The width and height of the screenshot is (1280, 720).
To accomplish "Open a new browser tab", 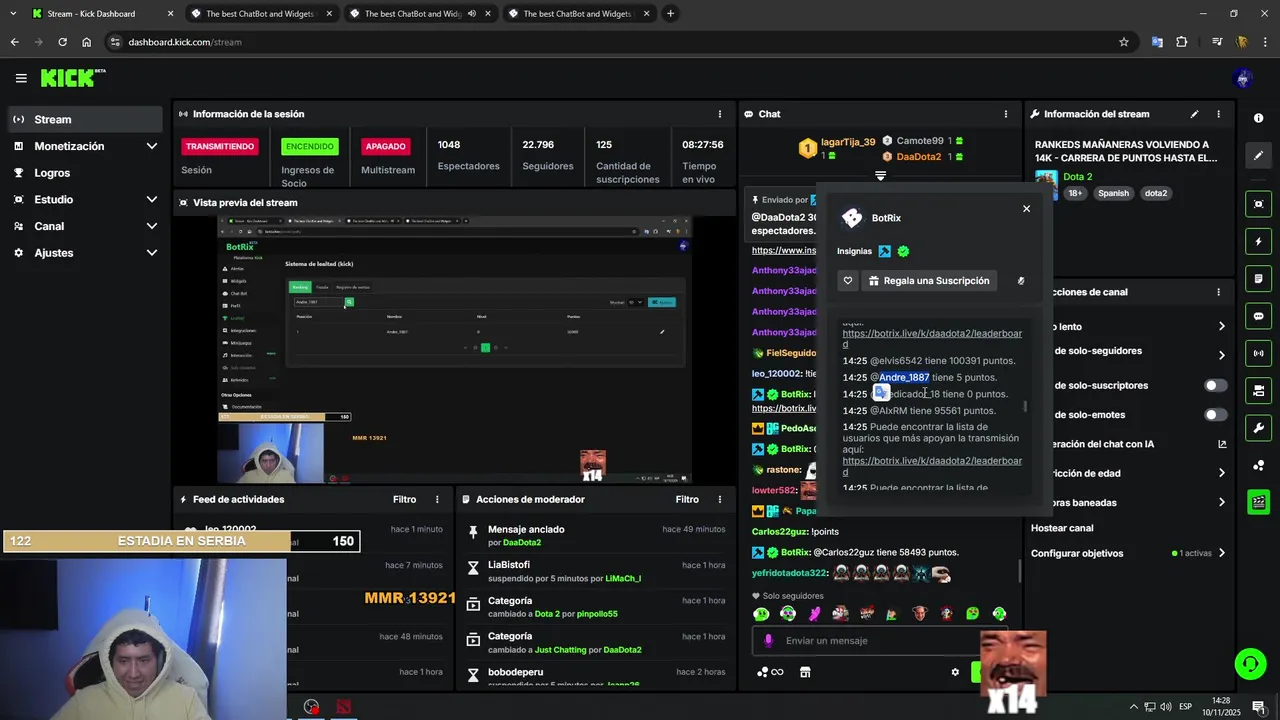I will pyautogui.click(x=670, y=14).
